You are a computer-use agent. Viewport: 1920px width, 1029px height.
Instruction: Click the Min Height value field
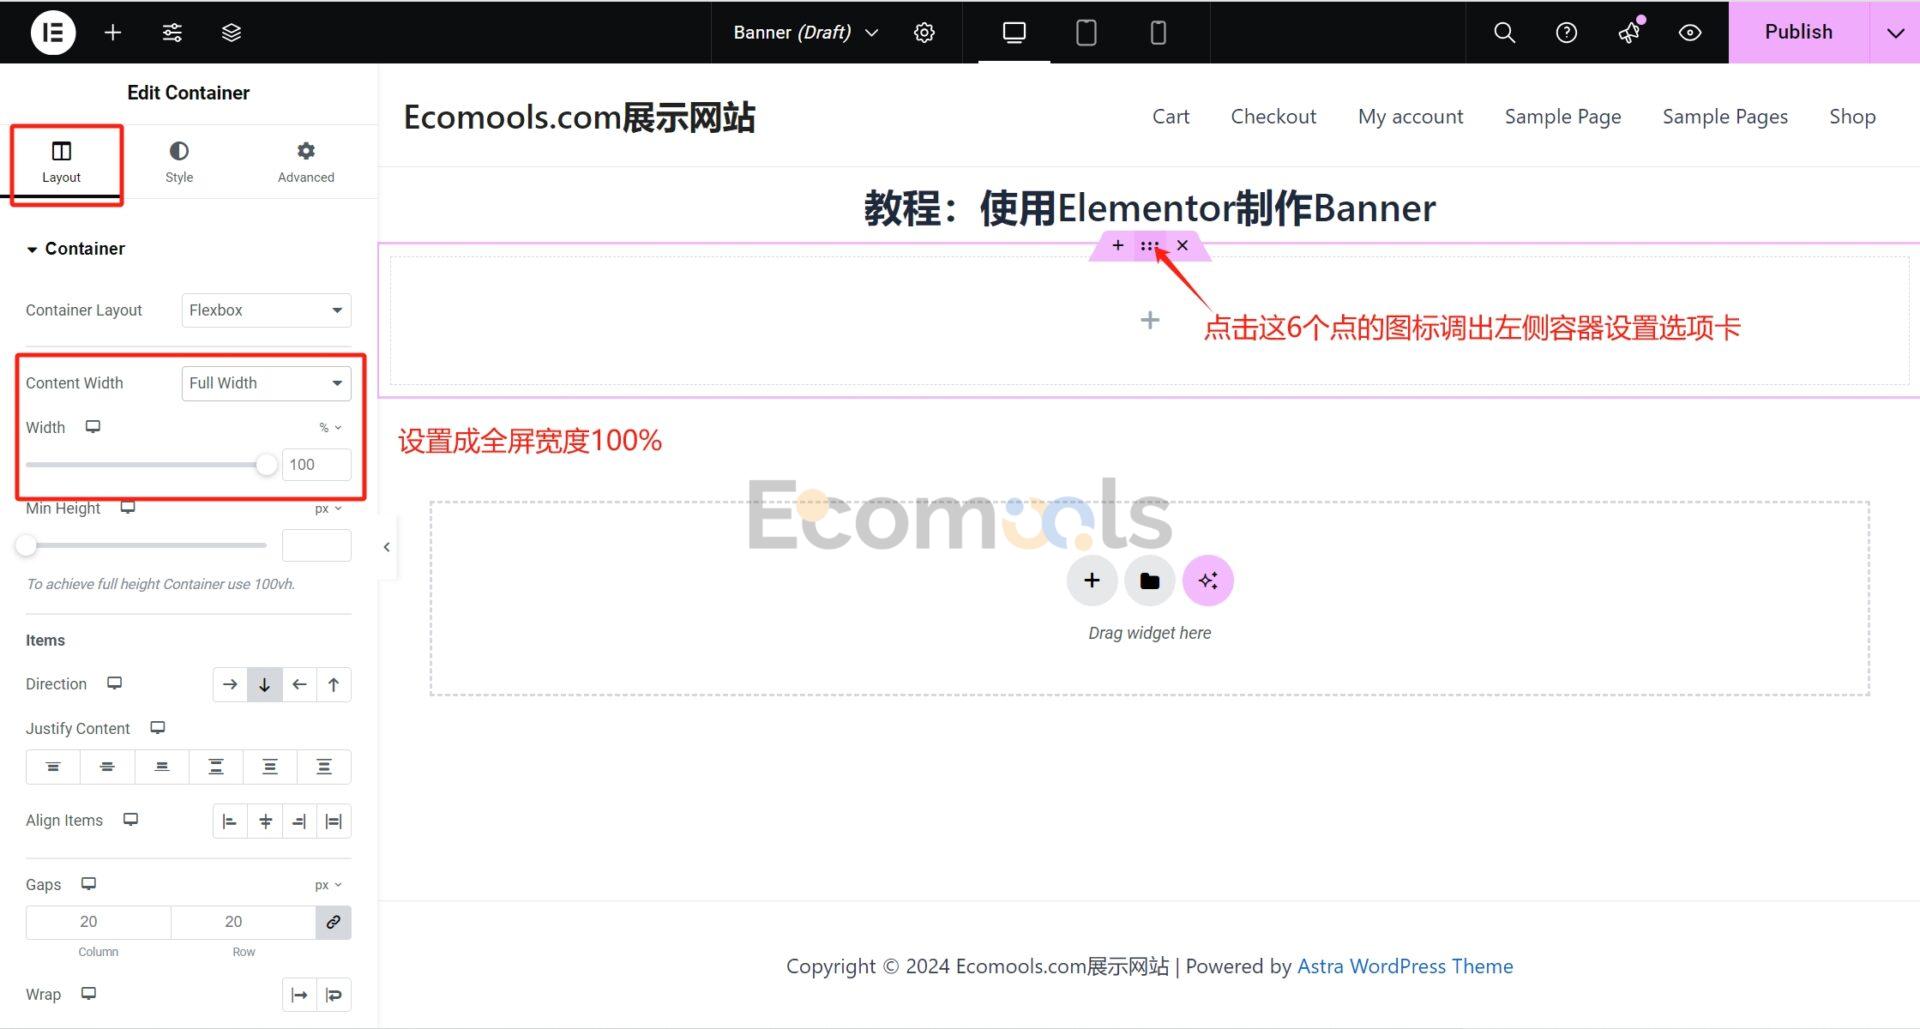316,545
